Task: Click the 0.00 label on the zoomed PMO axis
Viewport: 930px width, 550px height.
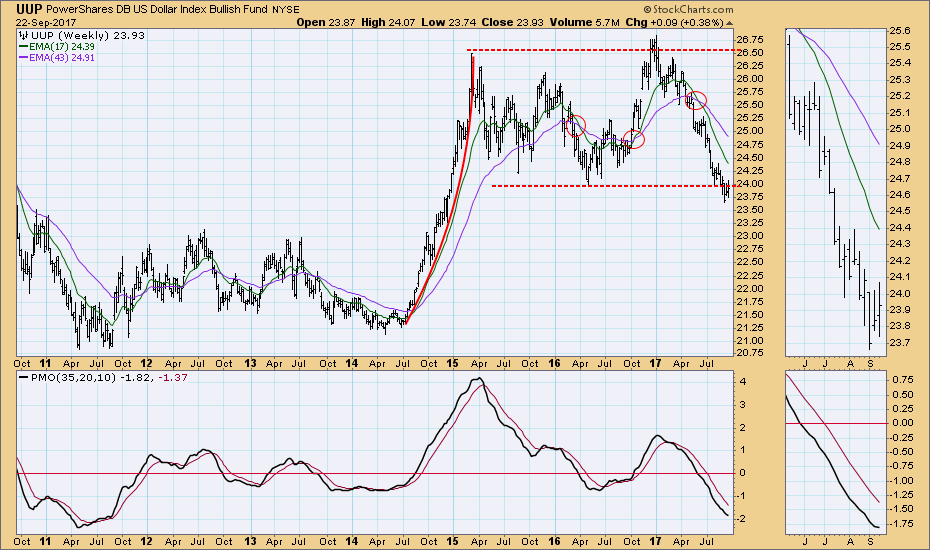Action: point(902,423)
